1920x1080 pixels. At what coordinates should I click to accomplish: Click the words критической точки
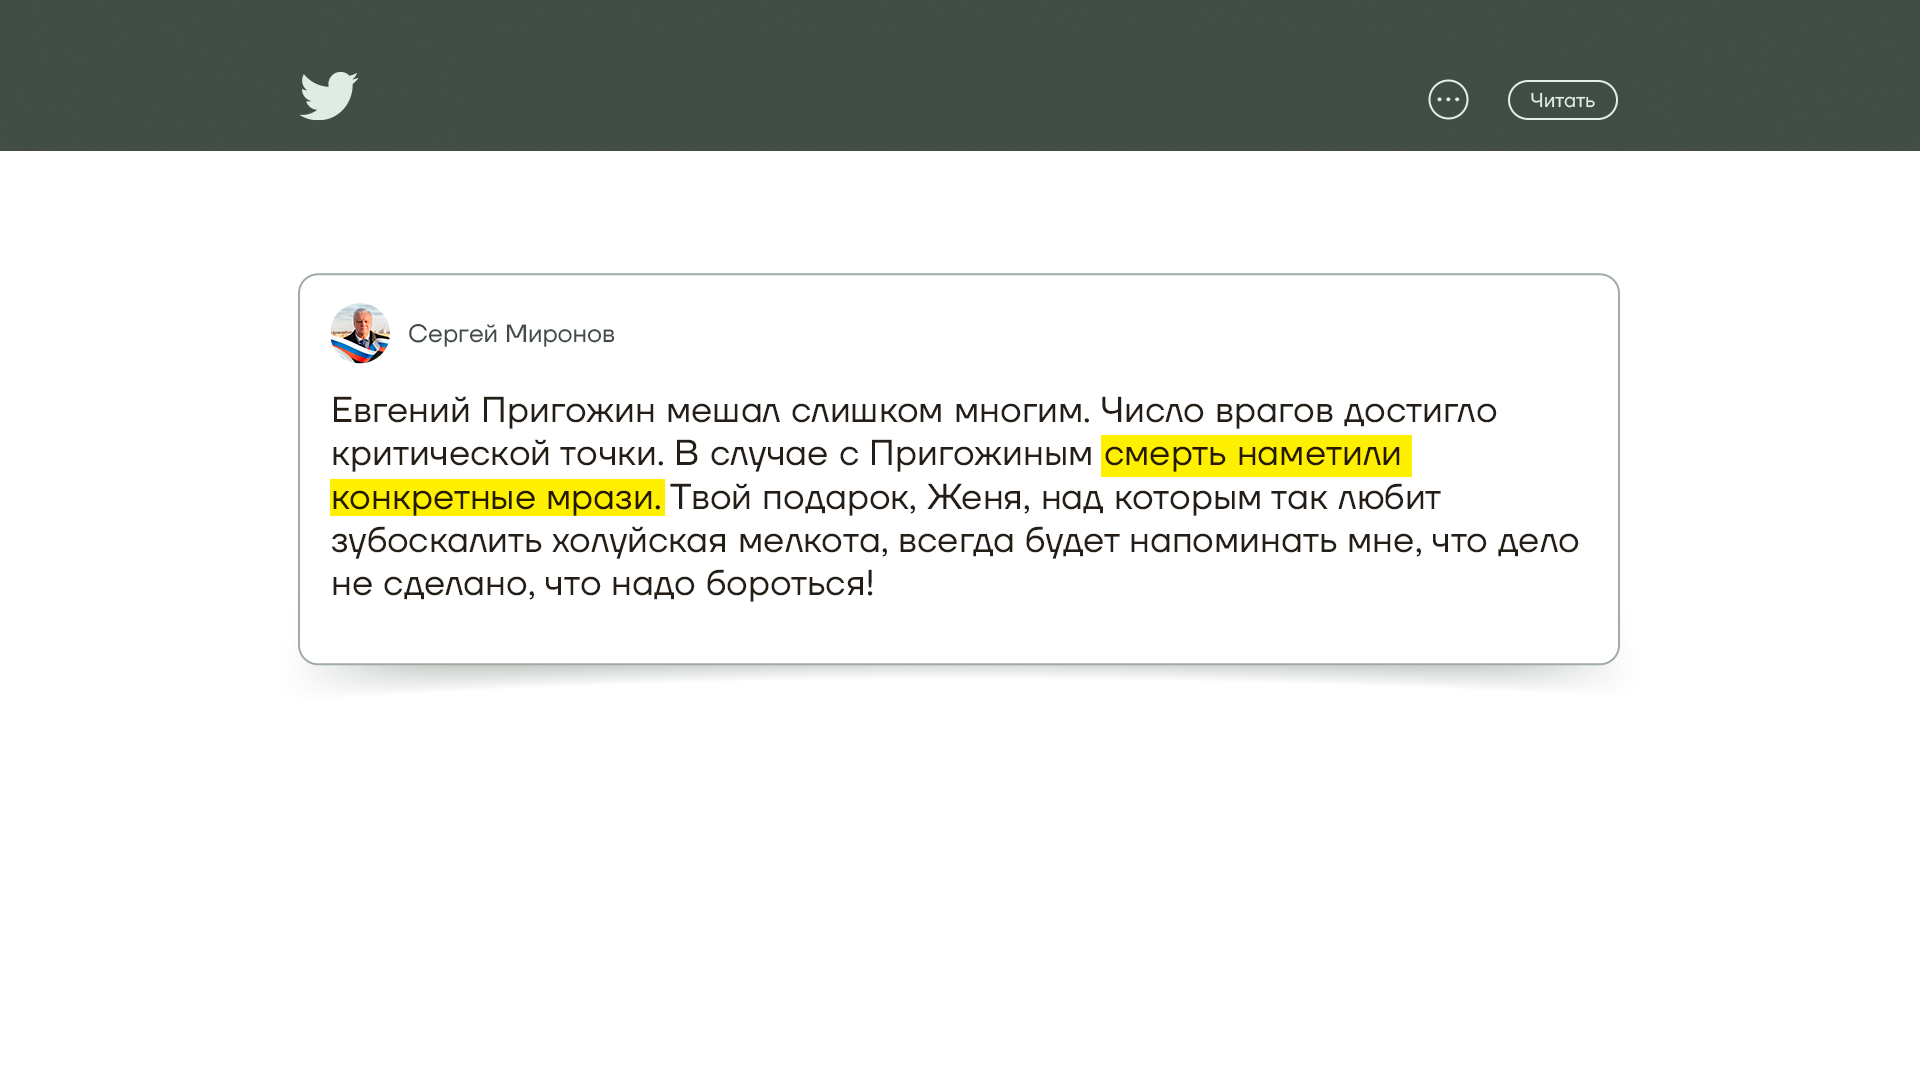click(x=496, y=454)
